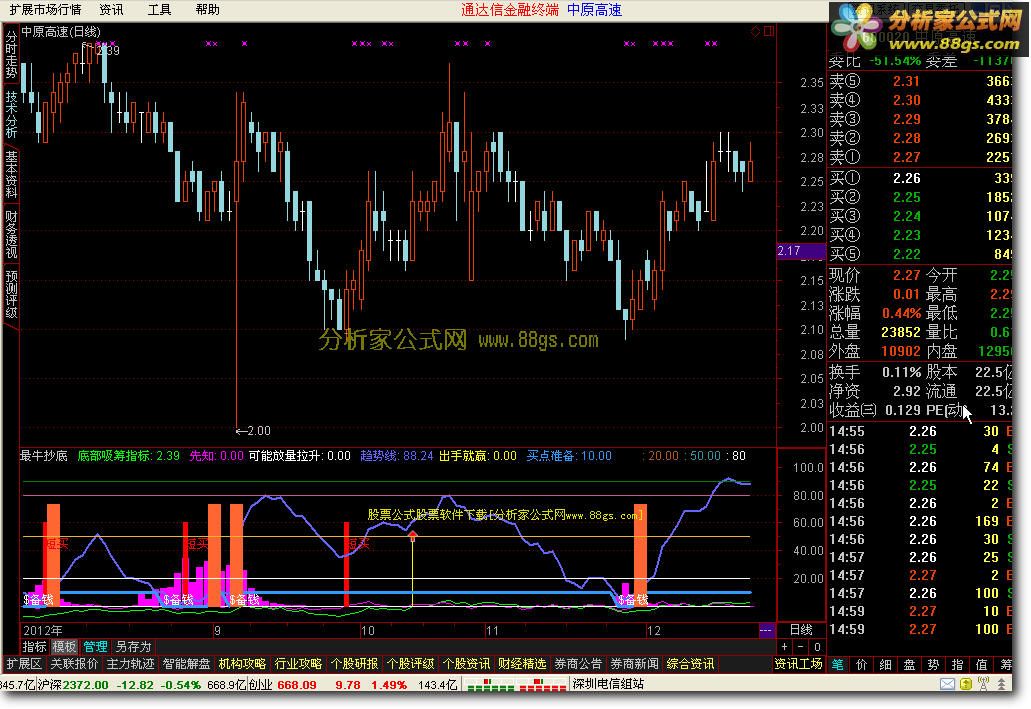Open the 预测评级 side tab
The height and width of the screenshot is (709, 1031).
point(11,294)
